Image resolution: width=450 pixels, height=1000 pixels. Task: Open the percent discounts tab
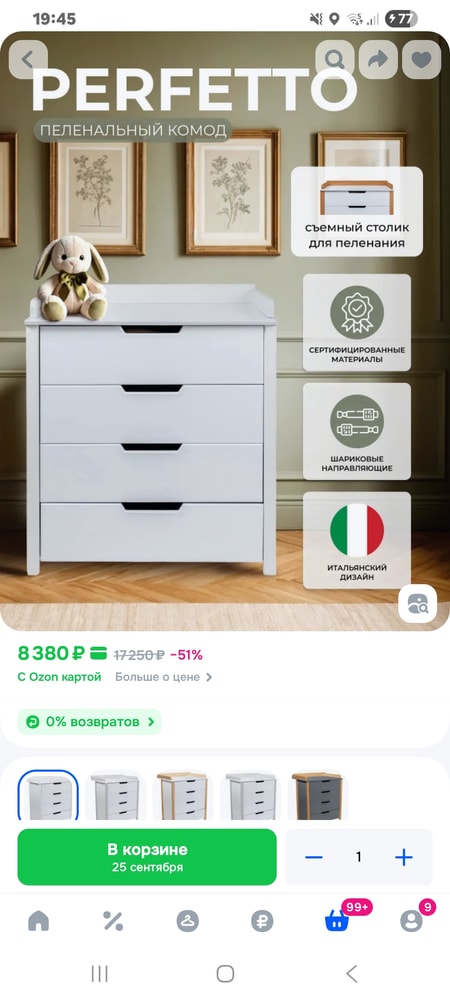(x=113, y=920)
